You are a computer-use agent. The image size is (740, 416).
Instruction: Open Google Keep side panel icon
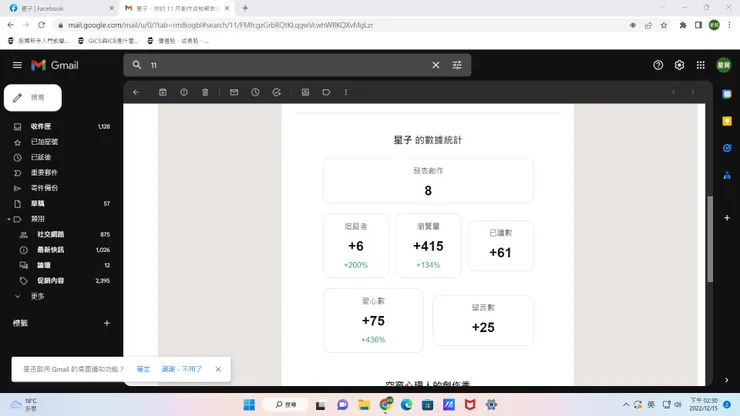[x=727, y=121]
